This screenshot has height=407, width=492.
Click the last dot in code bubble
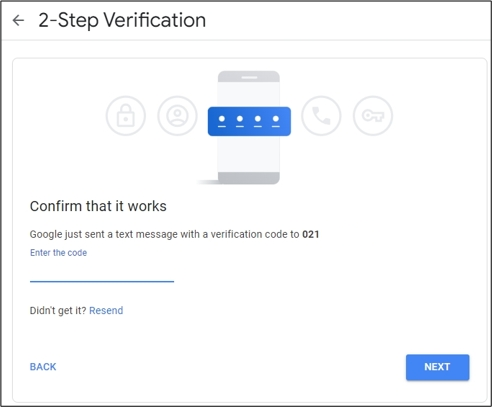point(276,119)
